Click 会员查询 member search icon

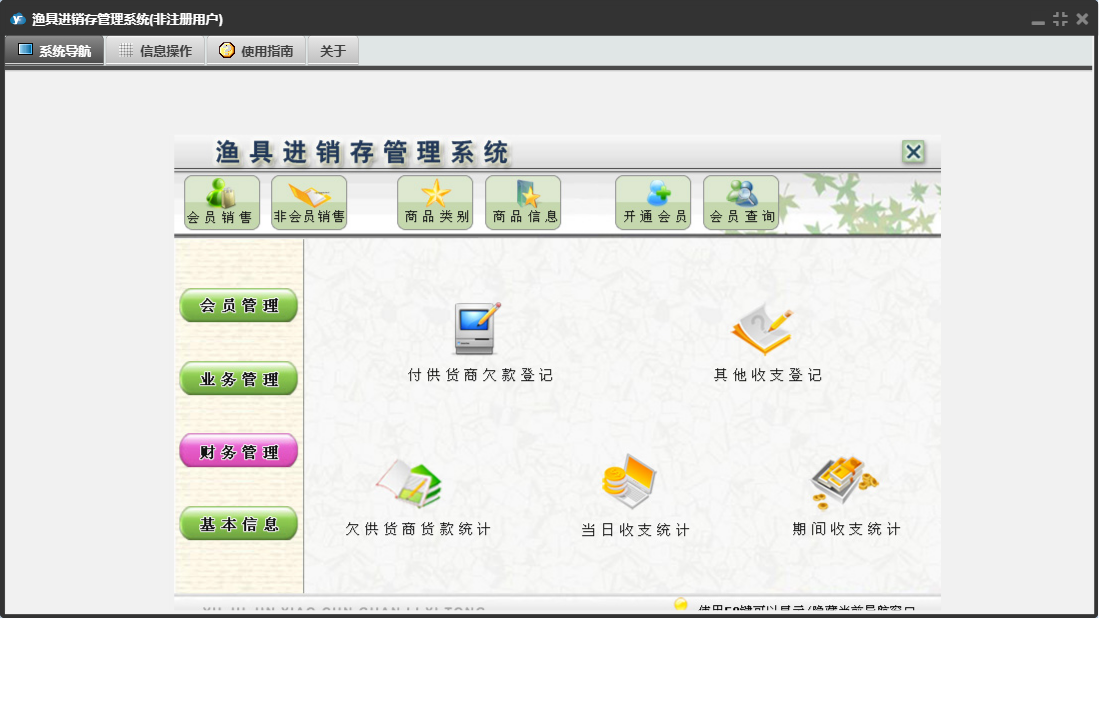tap(741, 202)
